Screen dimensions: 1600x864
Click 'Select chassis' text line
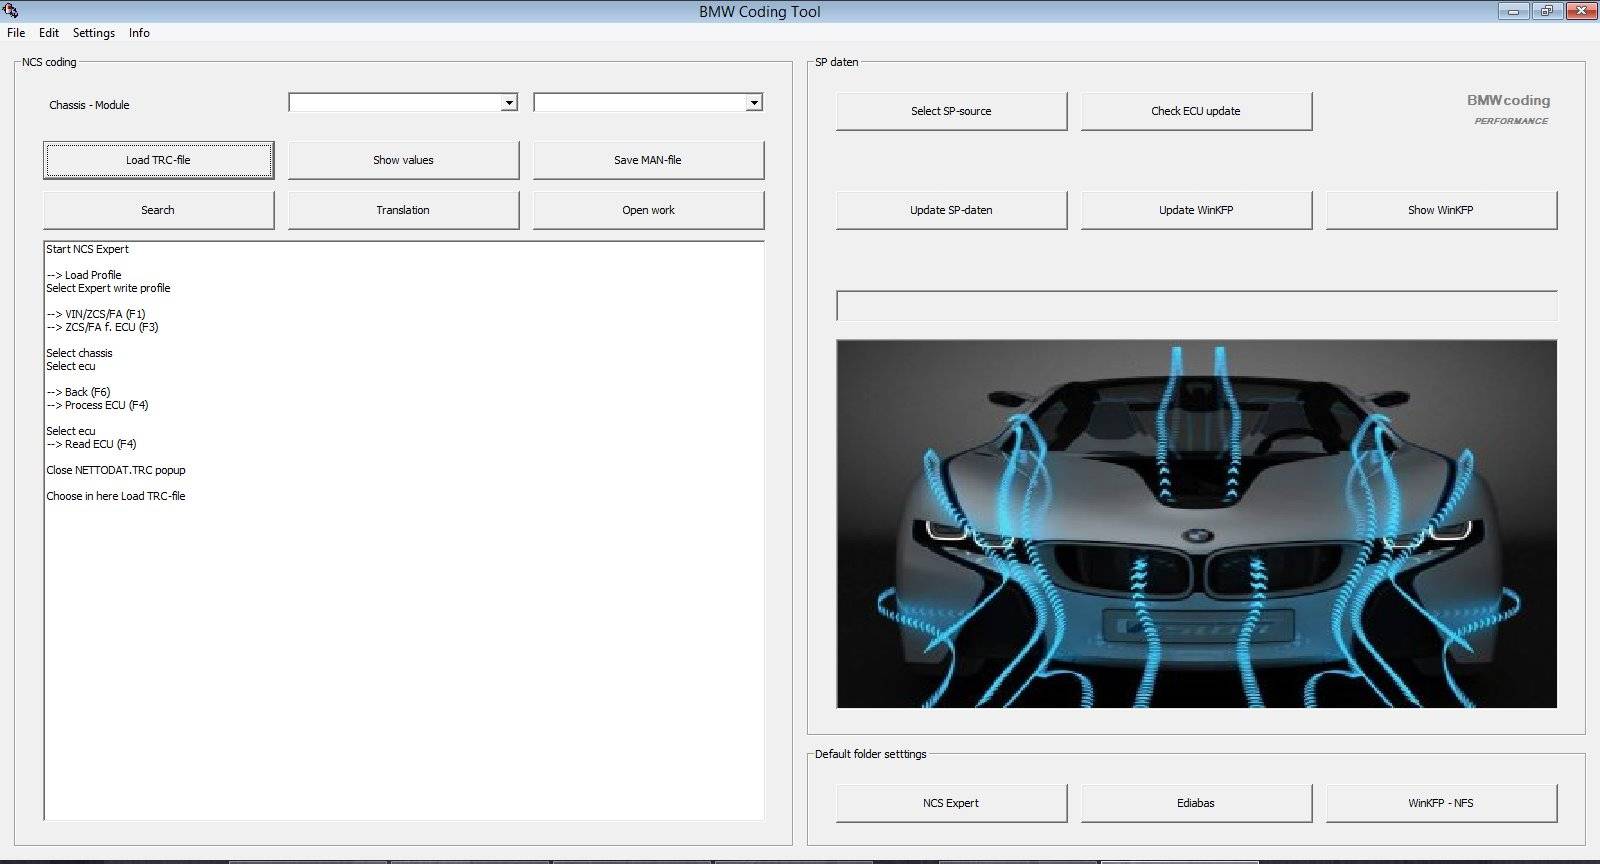79,353
